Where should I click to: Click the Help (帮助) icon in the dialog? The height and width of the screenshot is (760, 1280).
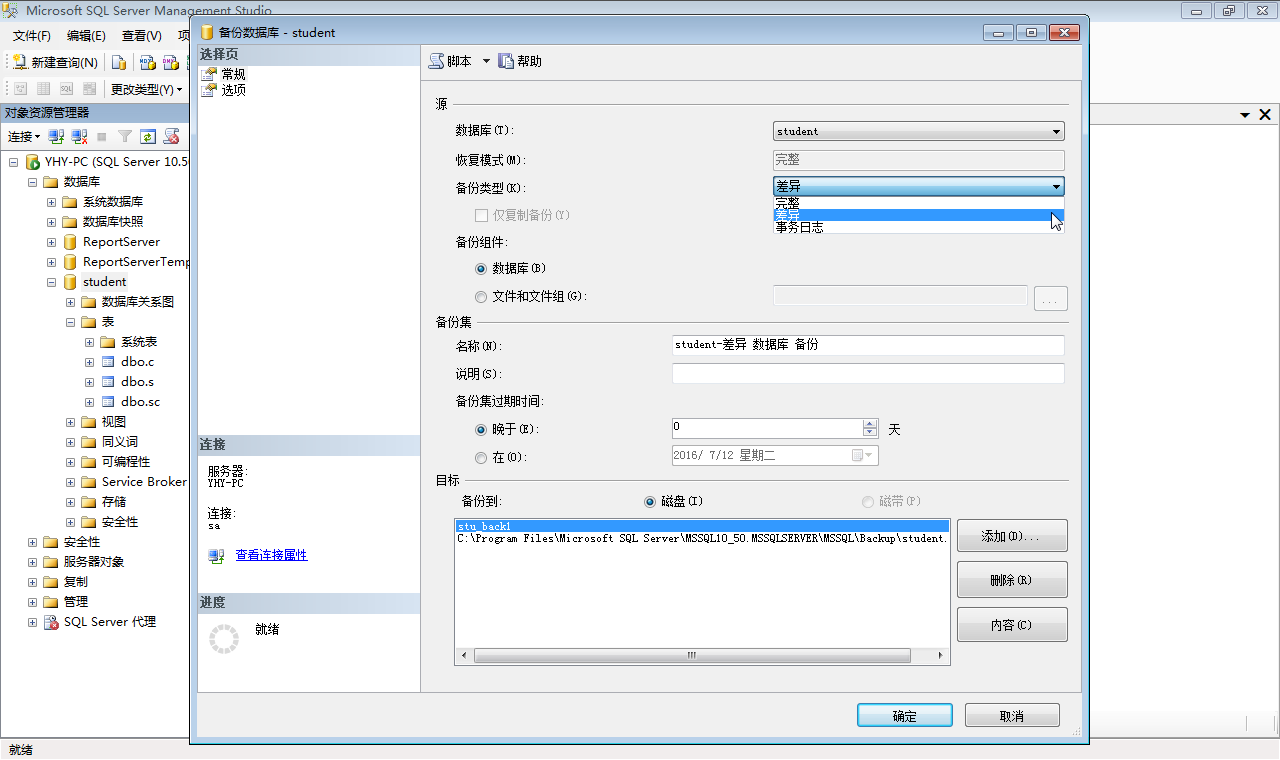click(506, 61)
